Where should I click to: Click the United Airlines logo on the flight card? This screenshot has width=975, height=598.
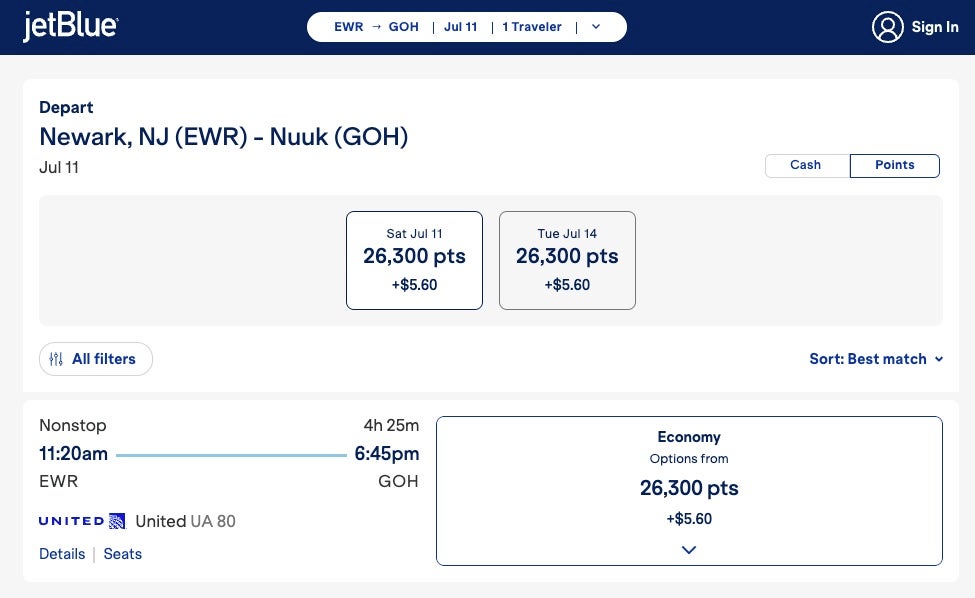80,520
